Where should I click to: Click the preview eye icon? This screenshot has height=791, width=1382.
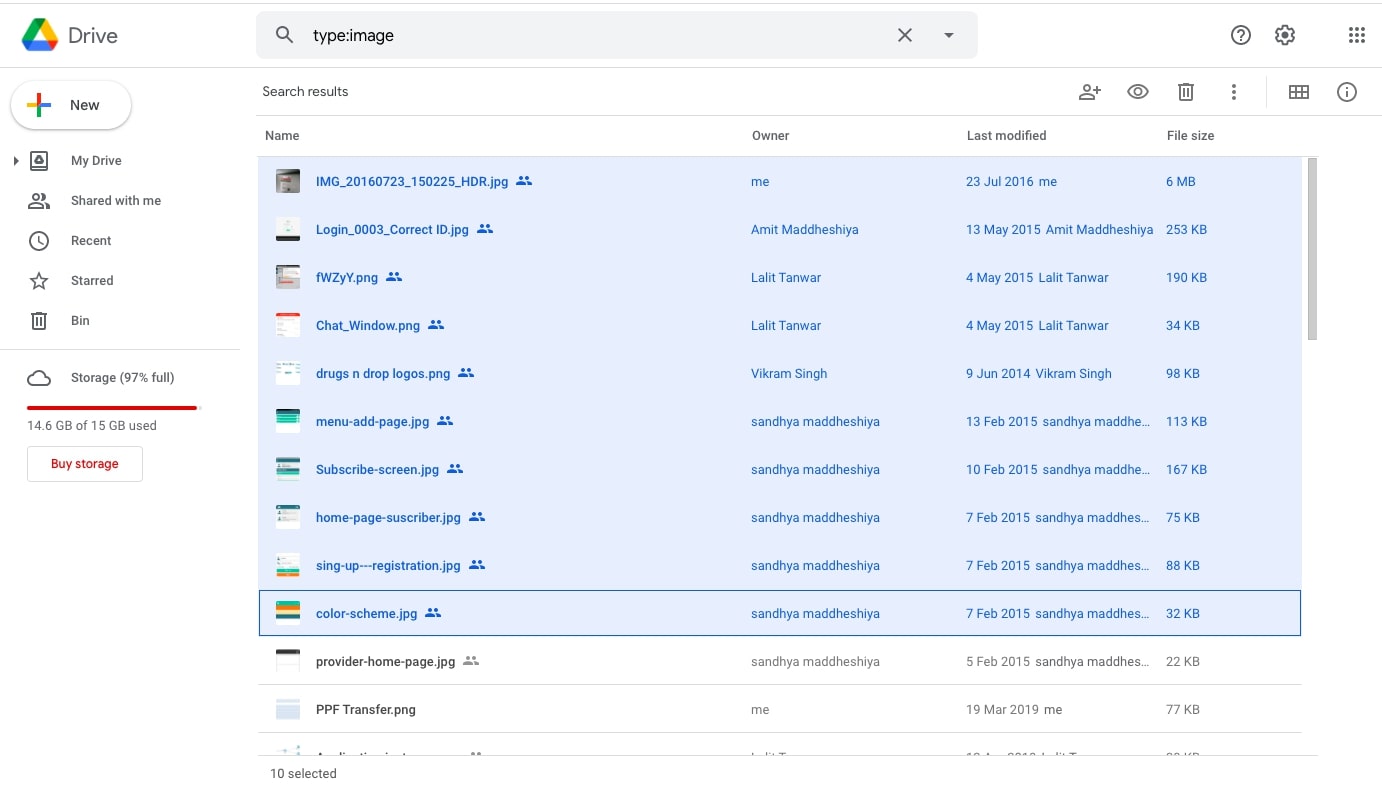pyautogui.click(x=1137, y=92)
